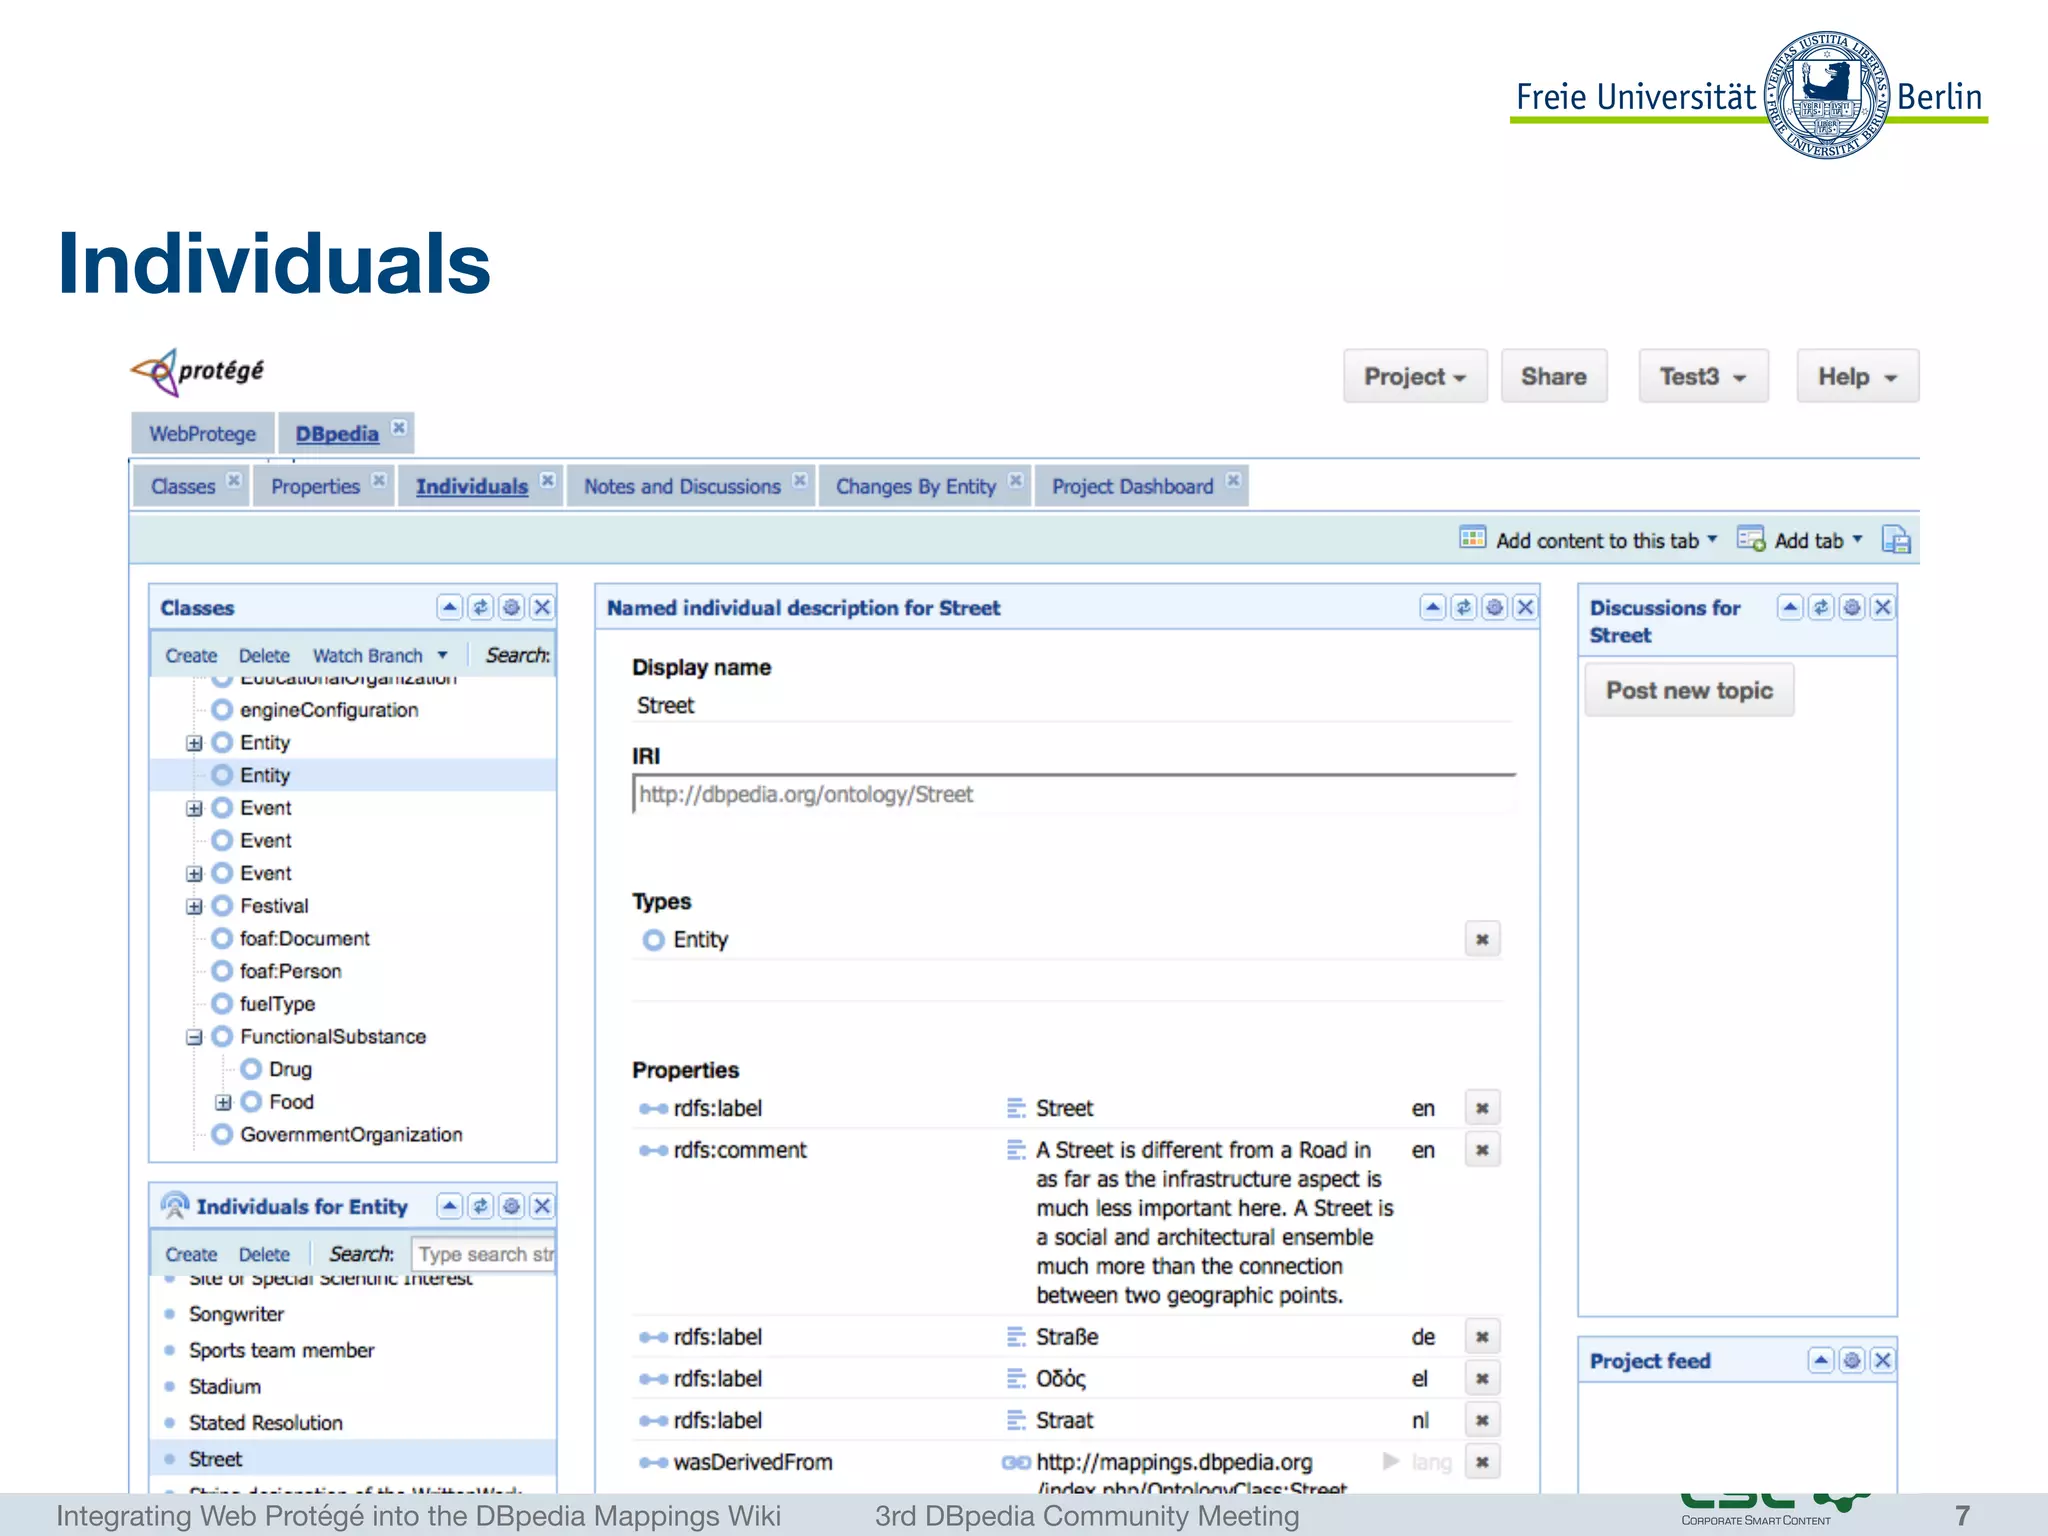
Task: Delete the rdfs:comment property row
Action: [x=1482, y=1150]
